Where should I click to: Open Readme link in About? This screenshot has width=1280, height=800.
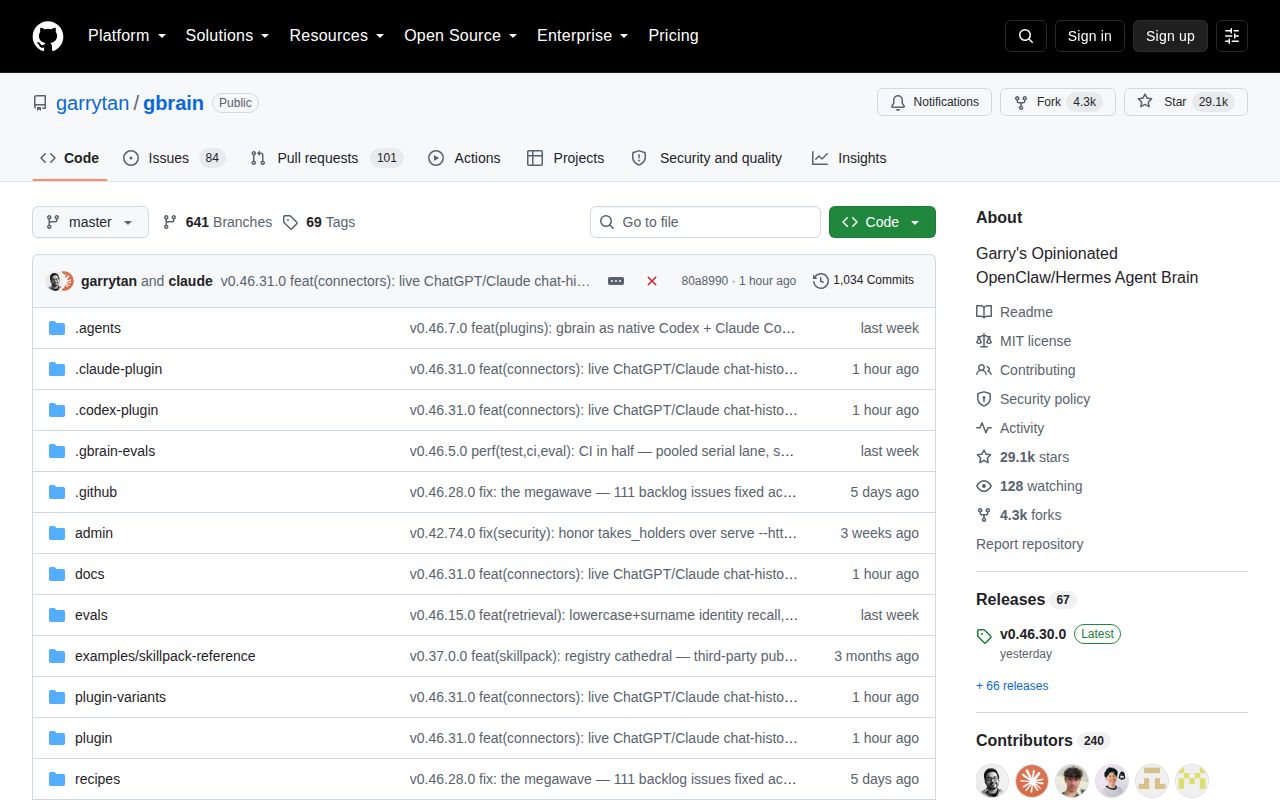click(x=1014, y=312)
